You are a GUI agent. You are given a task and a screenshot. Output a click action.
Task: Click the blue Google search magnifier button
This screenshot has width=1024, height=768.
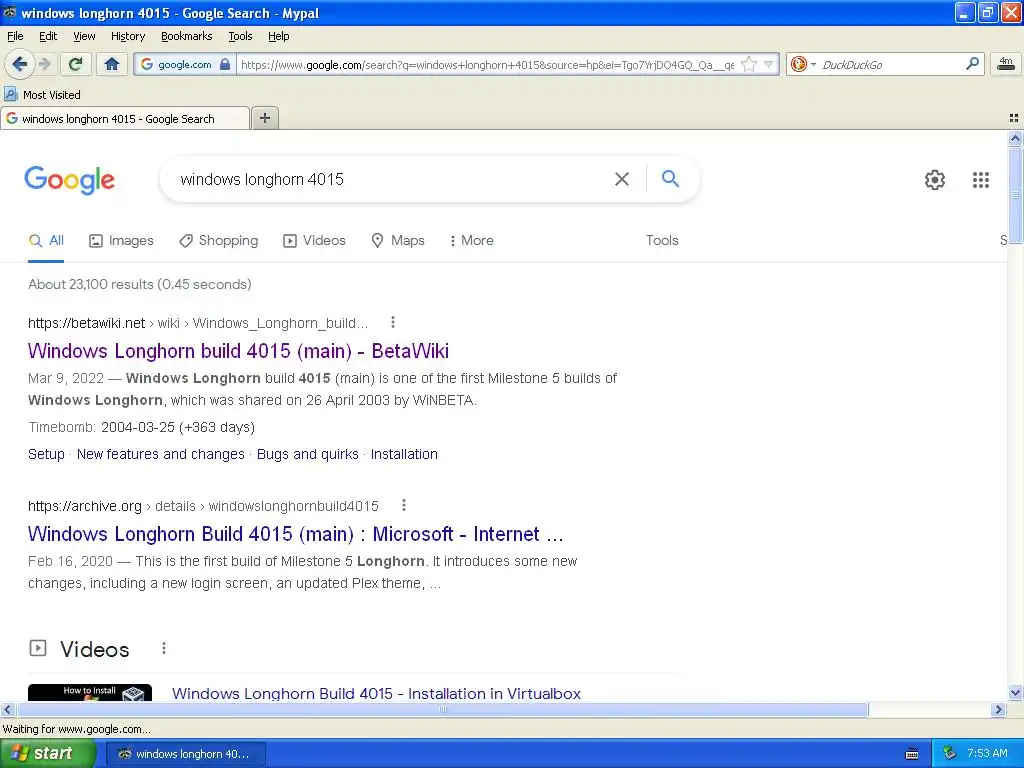670,178
